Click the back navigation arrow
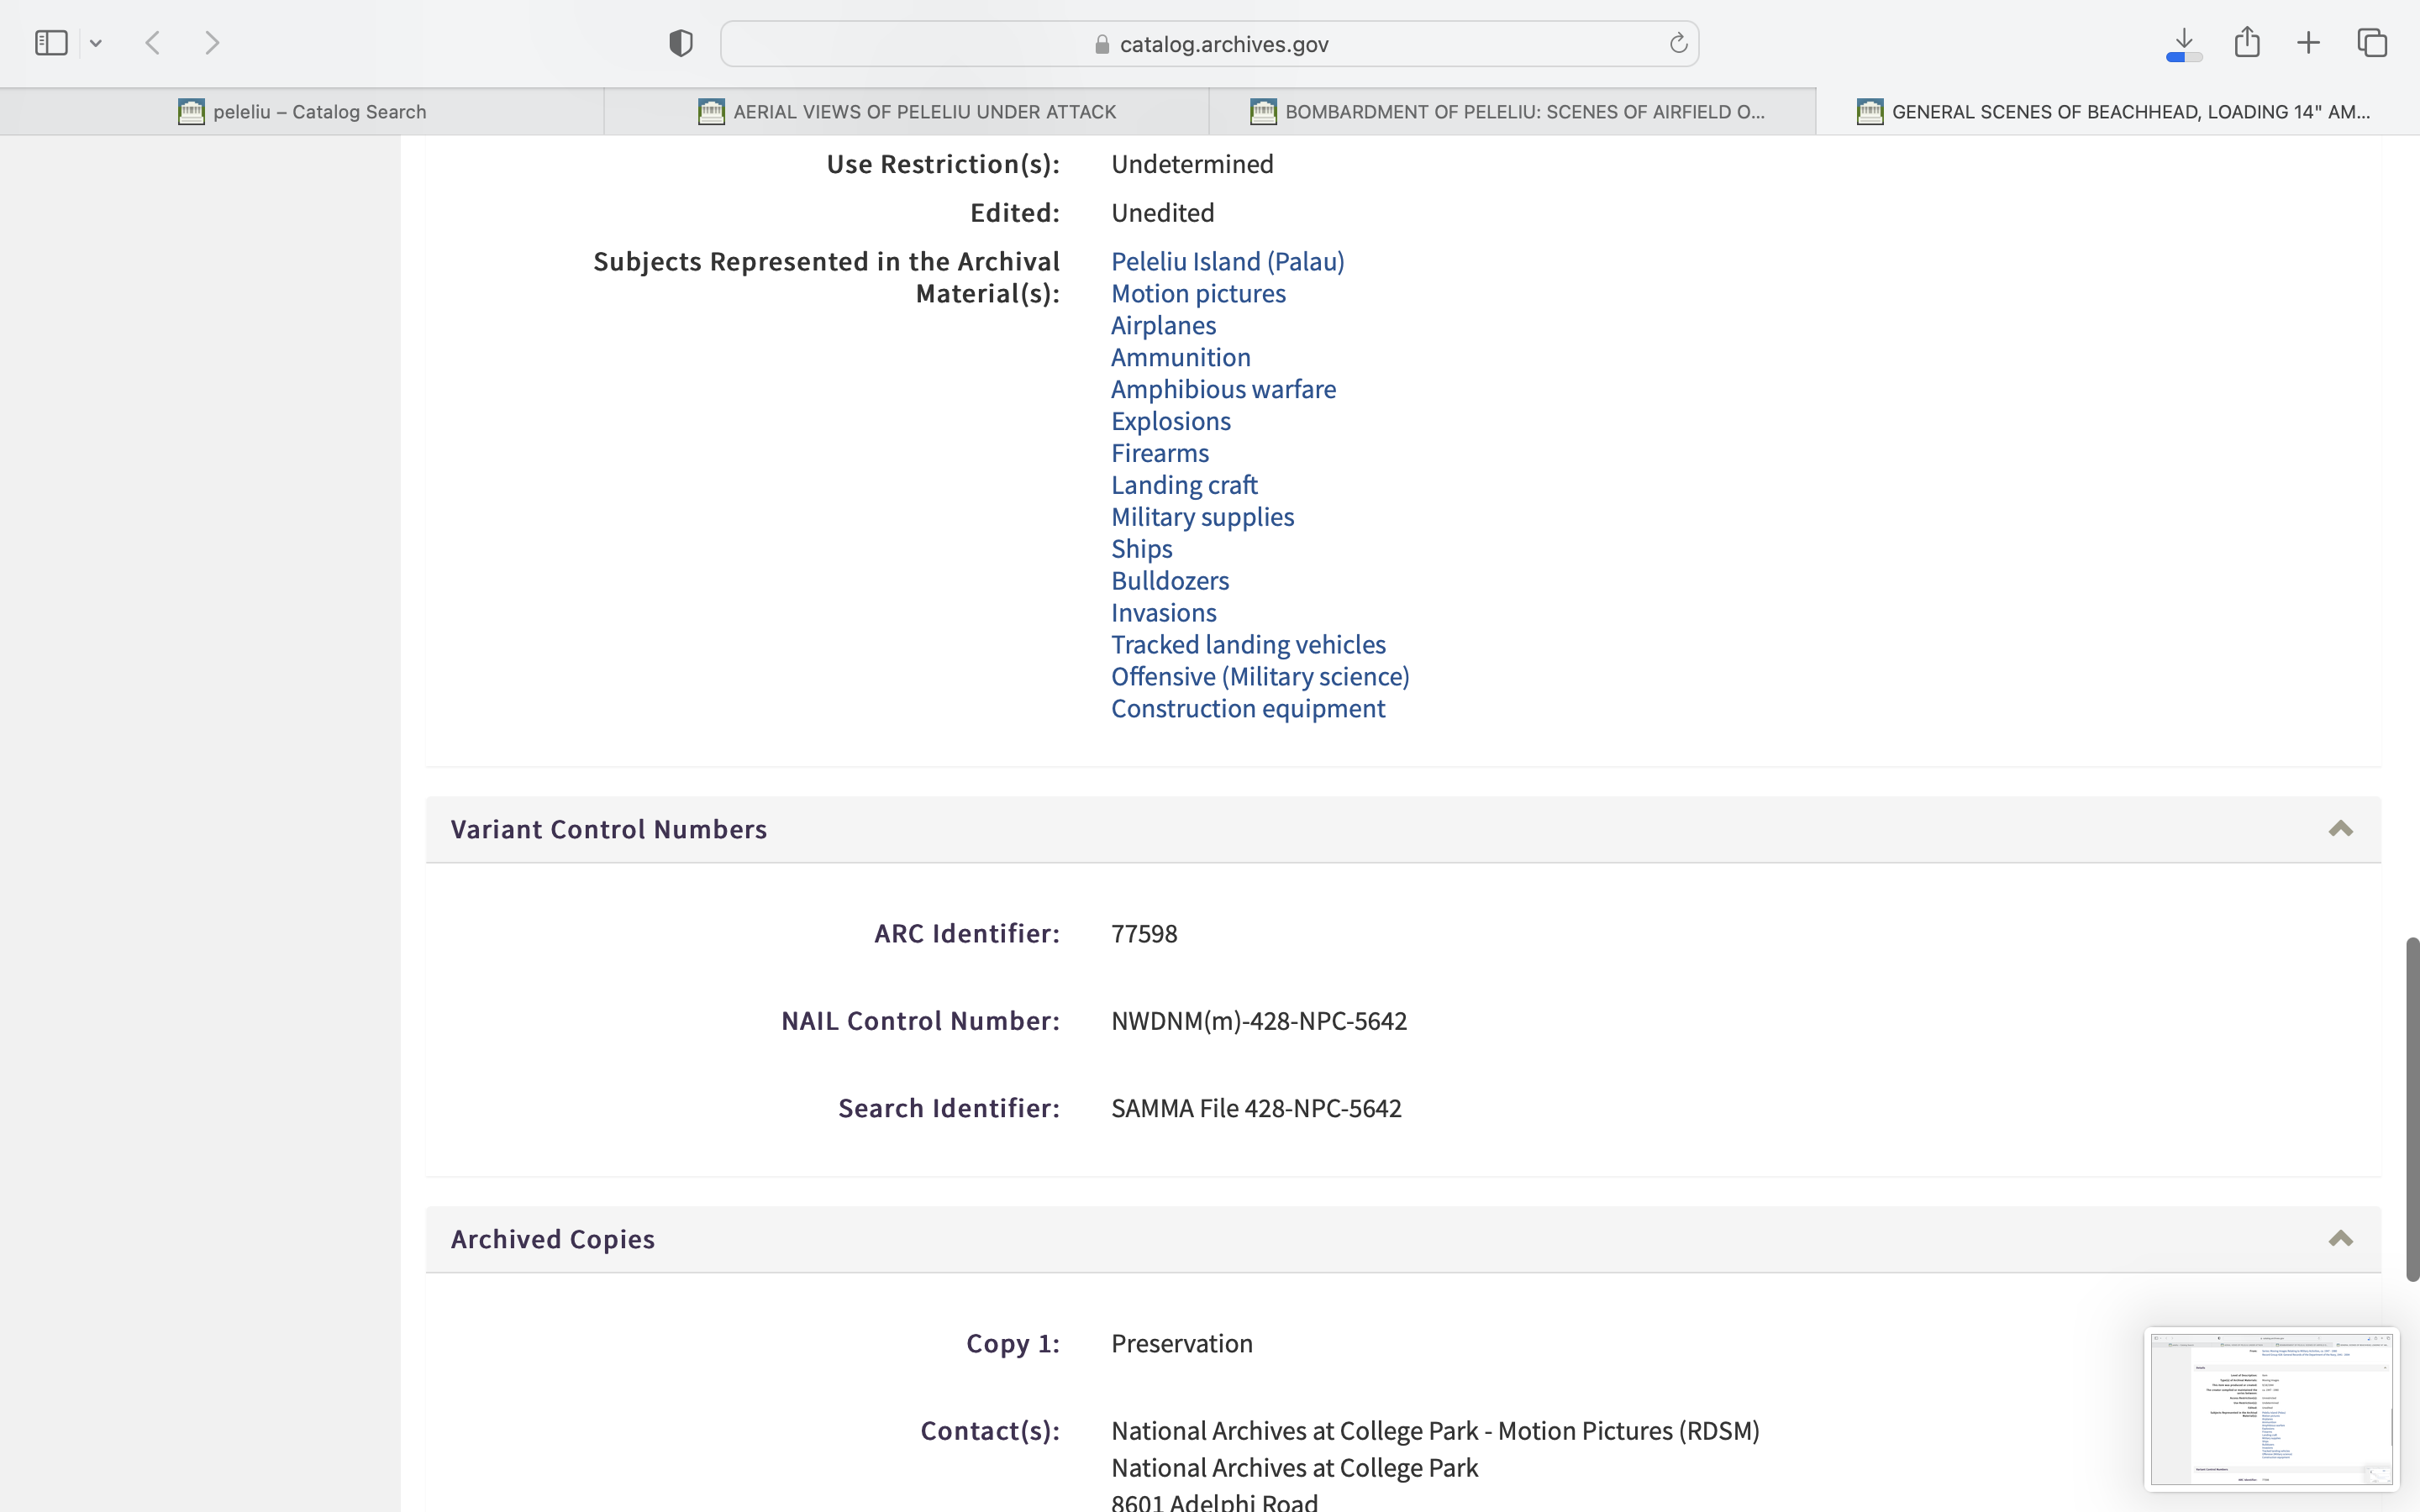2420x1512 pixels. coord(153,43)
